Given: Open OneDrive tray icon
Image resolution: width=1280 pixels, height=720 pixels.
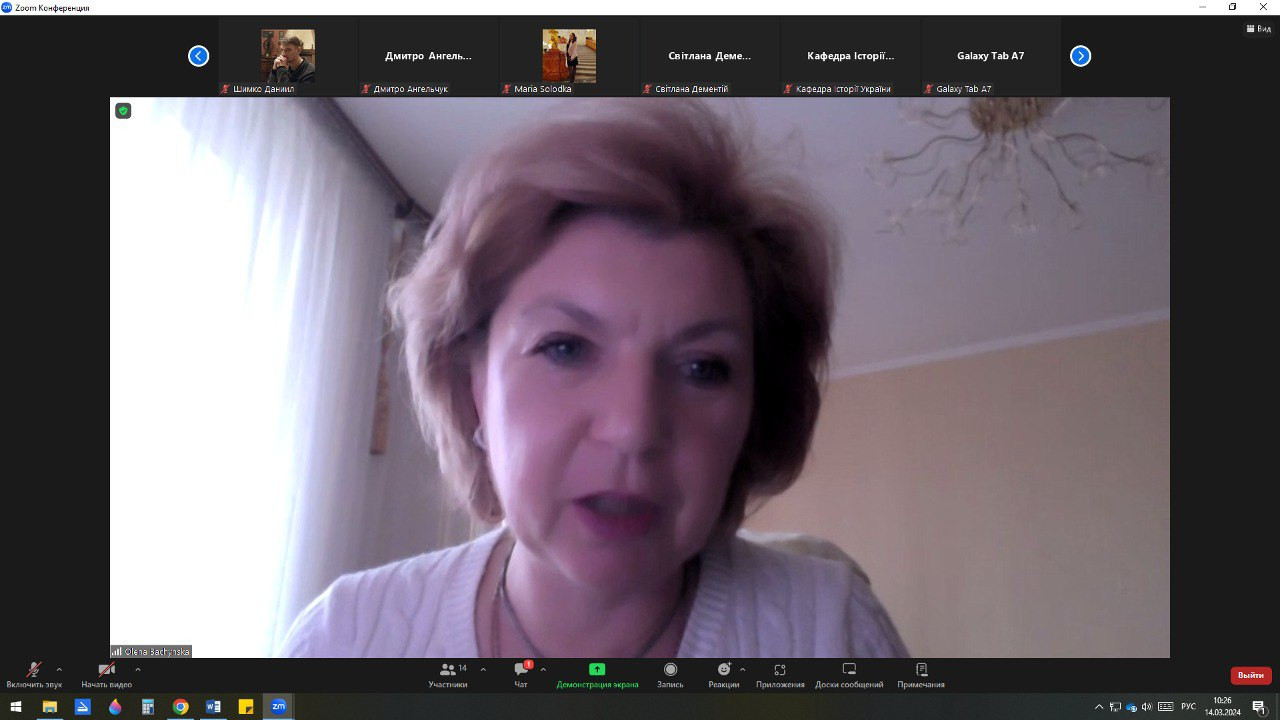Looking at the screenshot, I should 1131,707.
